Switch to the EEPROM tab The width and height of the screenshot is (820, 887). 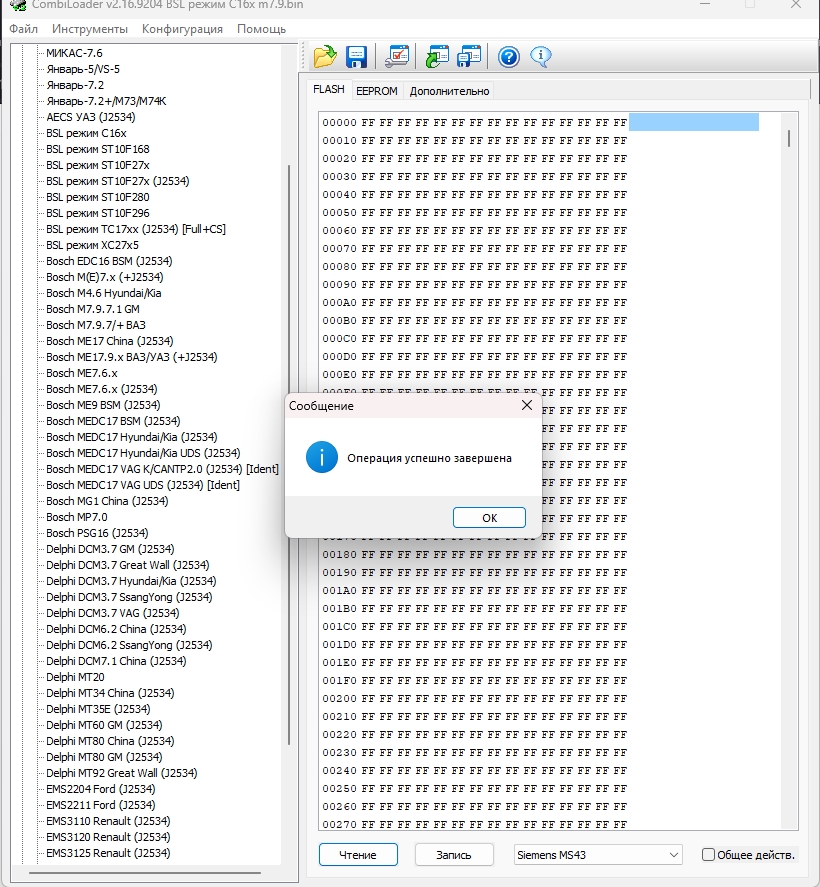[x=376, y=91]
